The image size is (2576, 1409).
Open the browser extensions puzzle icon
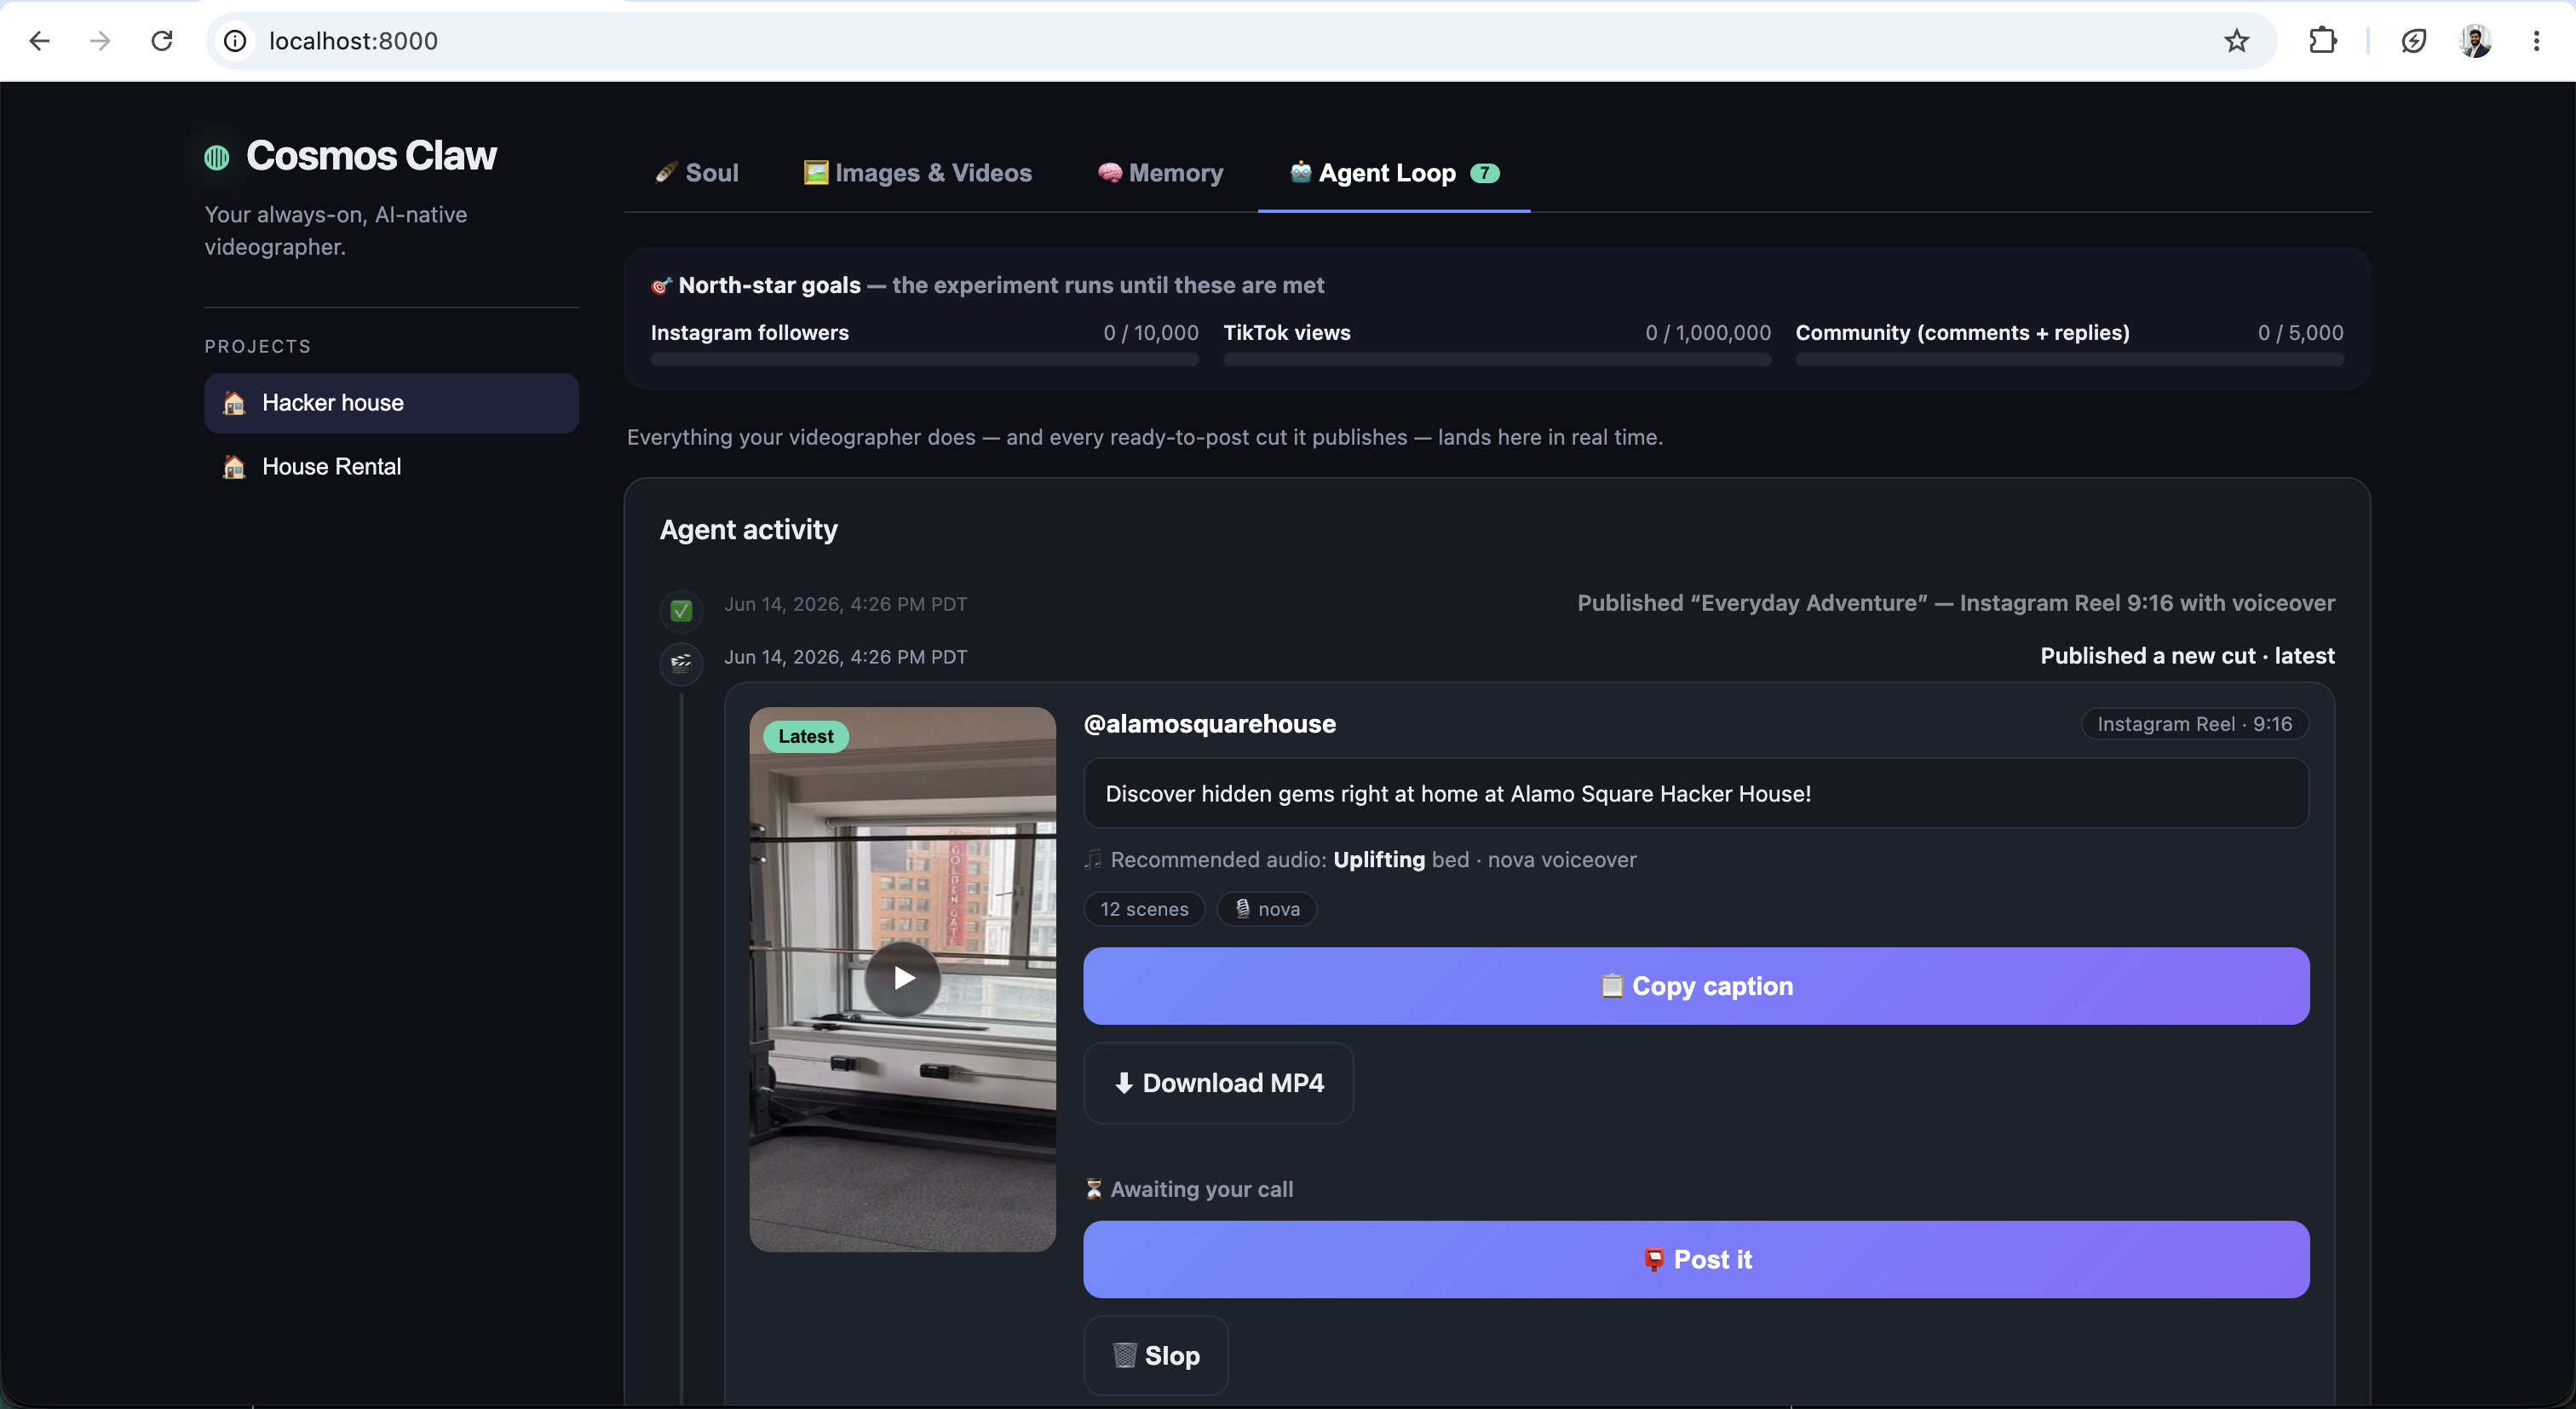pos(2322,41)
